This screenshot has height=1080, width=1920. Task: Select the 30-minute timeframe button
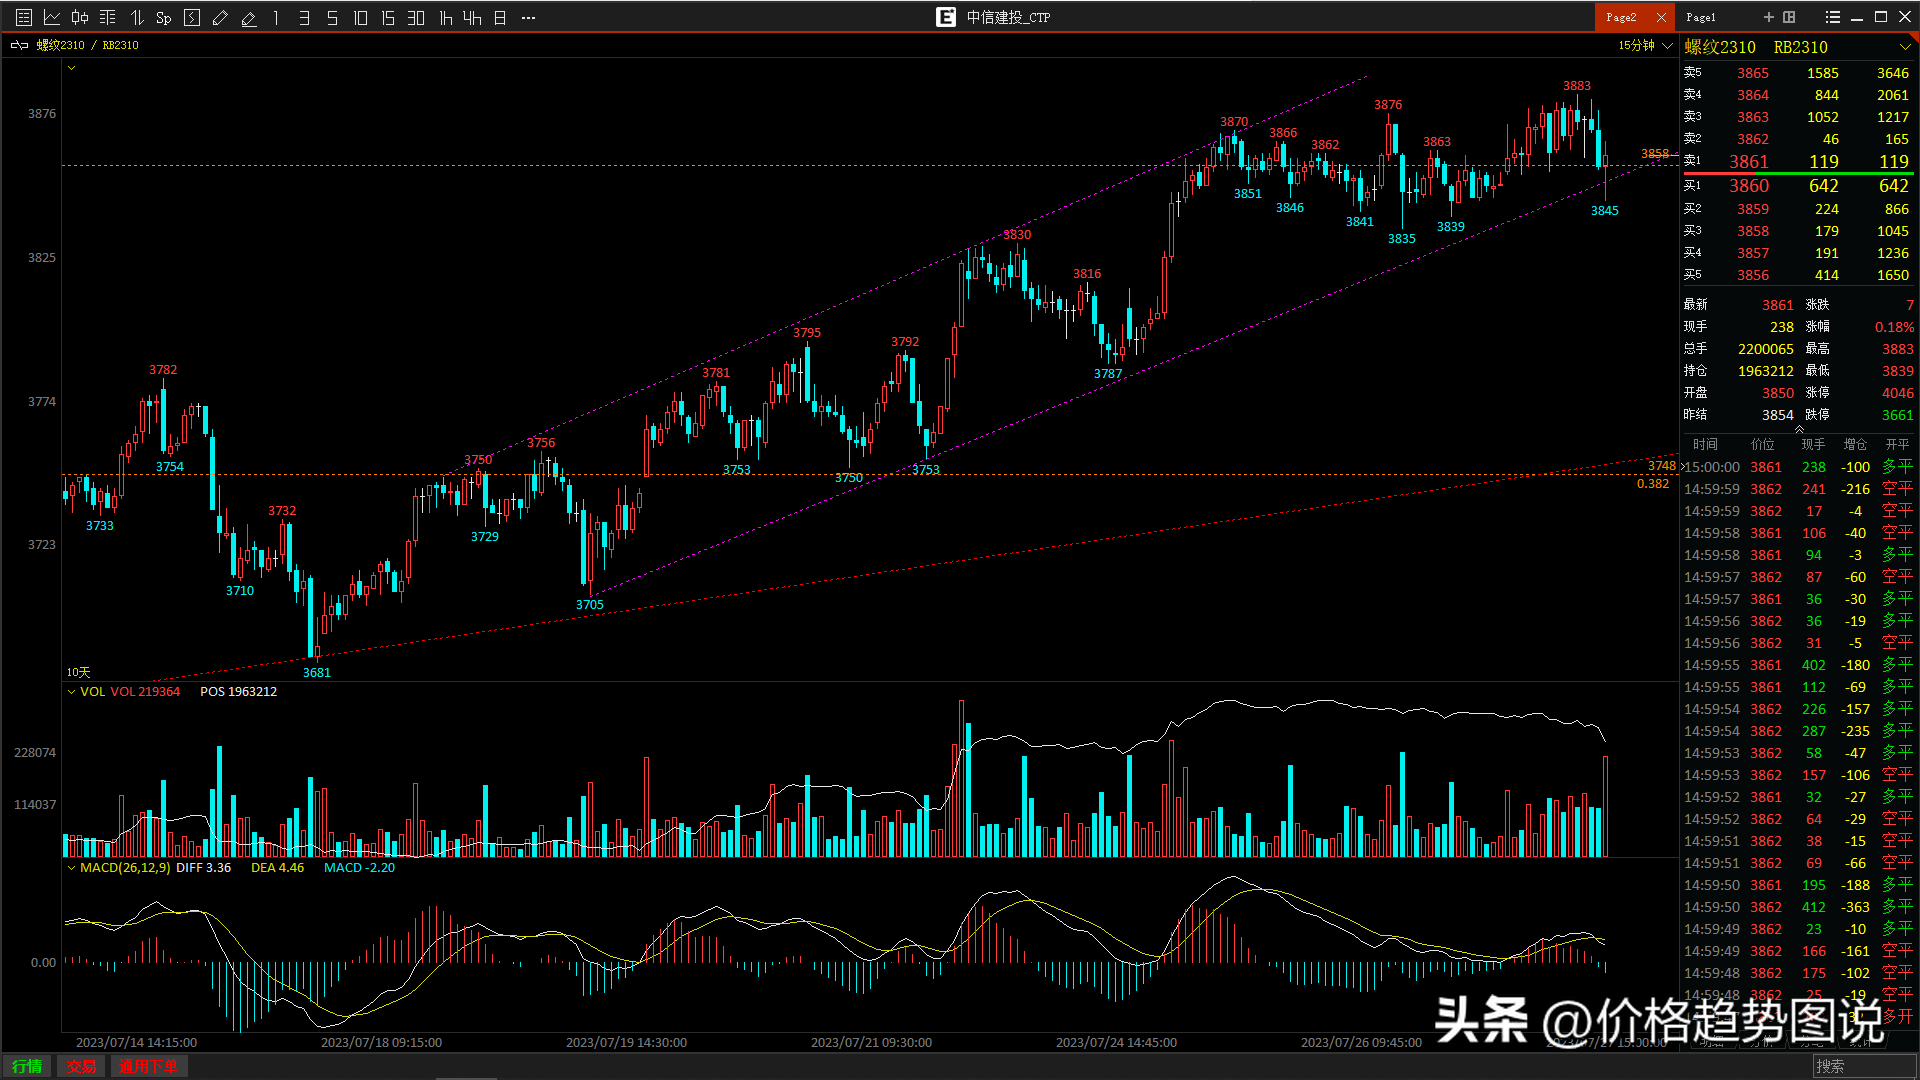pos(416,17)
